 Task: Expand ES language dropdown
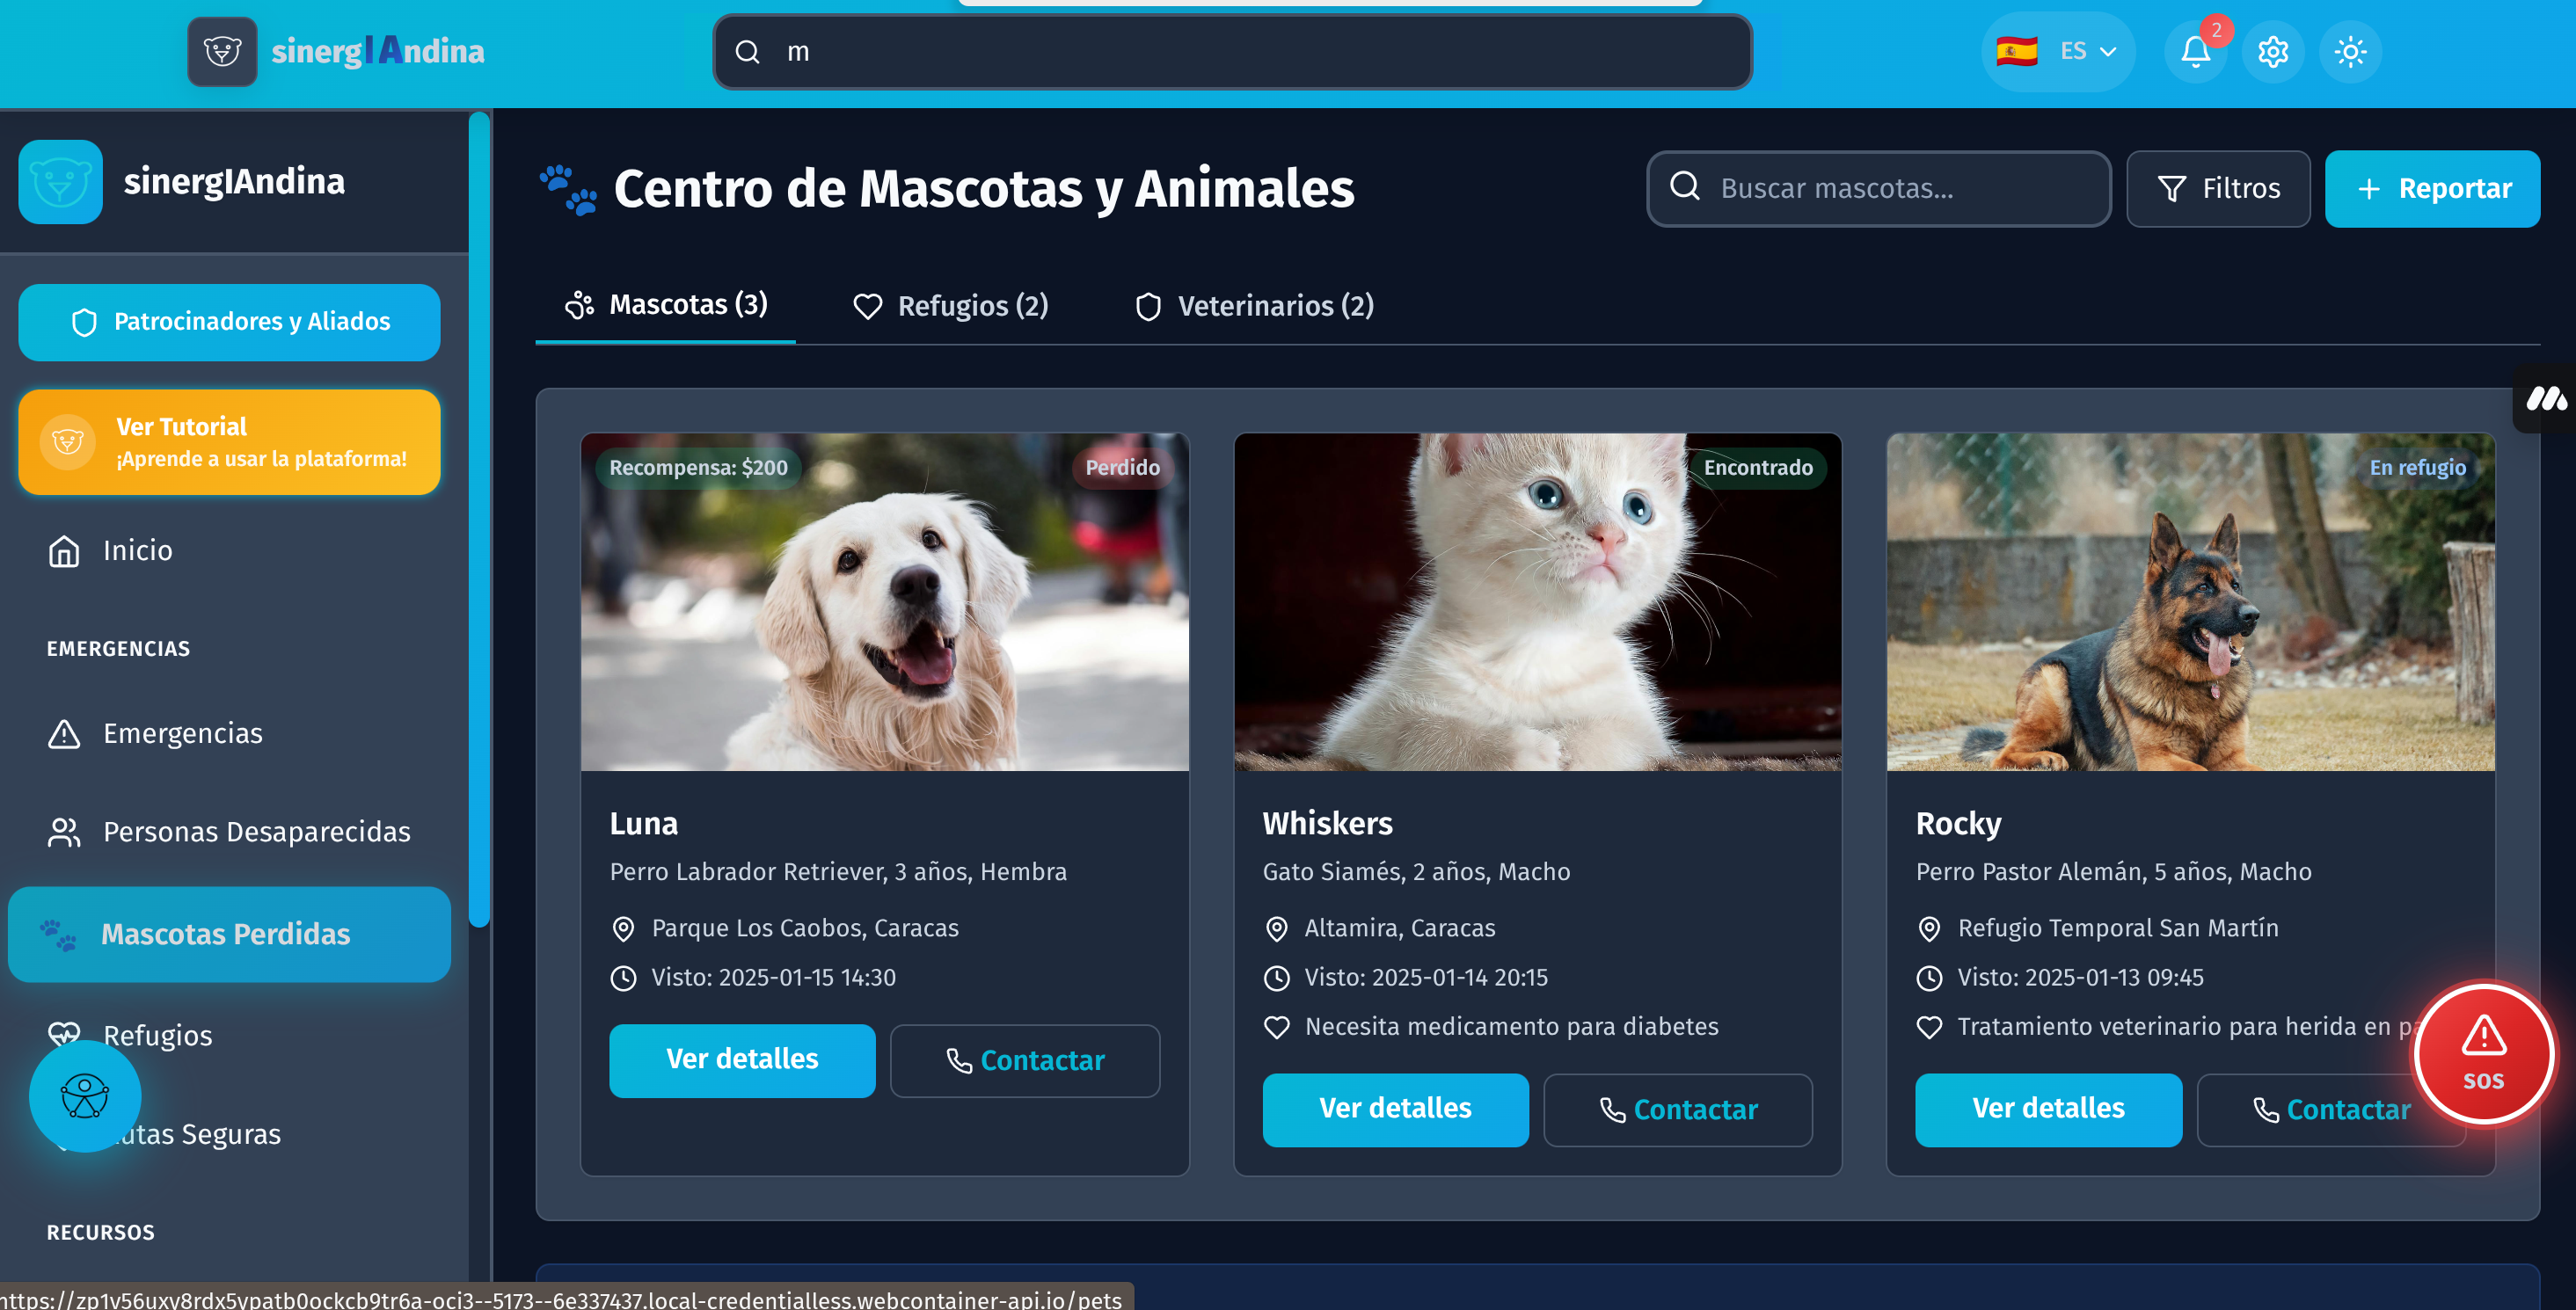tap(2058, 52)
